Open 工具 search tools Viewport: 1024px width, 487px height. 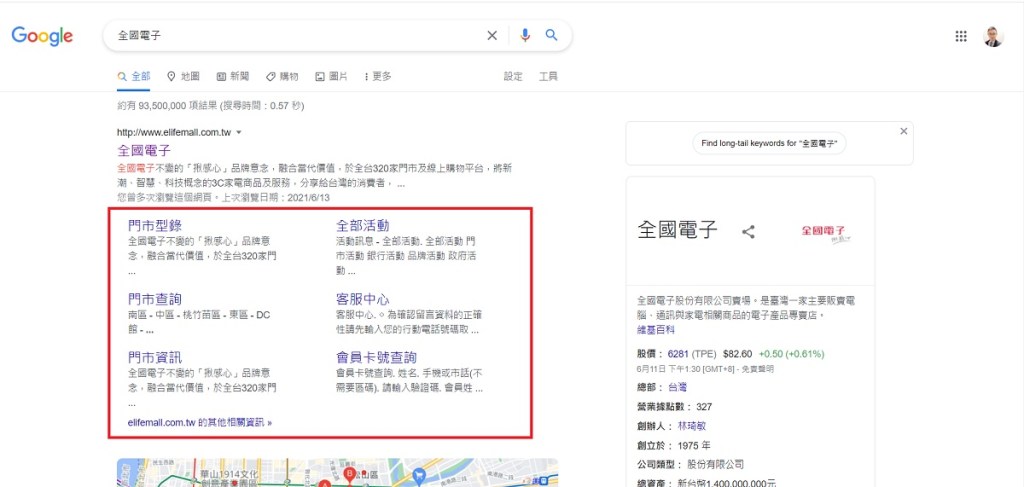548,76
